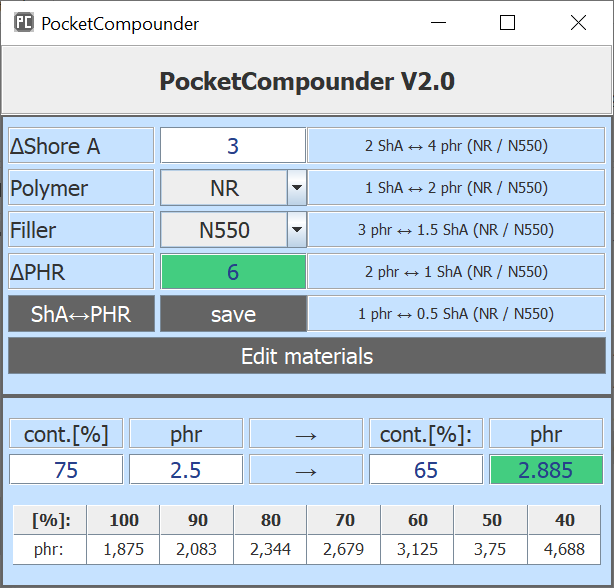The width and height of the screenshot is (614, 588).
Task: Click the N550 filler combo box
Action: point(224,230)
